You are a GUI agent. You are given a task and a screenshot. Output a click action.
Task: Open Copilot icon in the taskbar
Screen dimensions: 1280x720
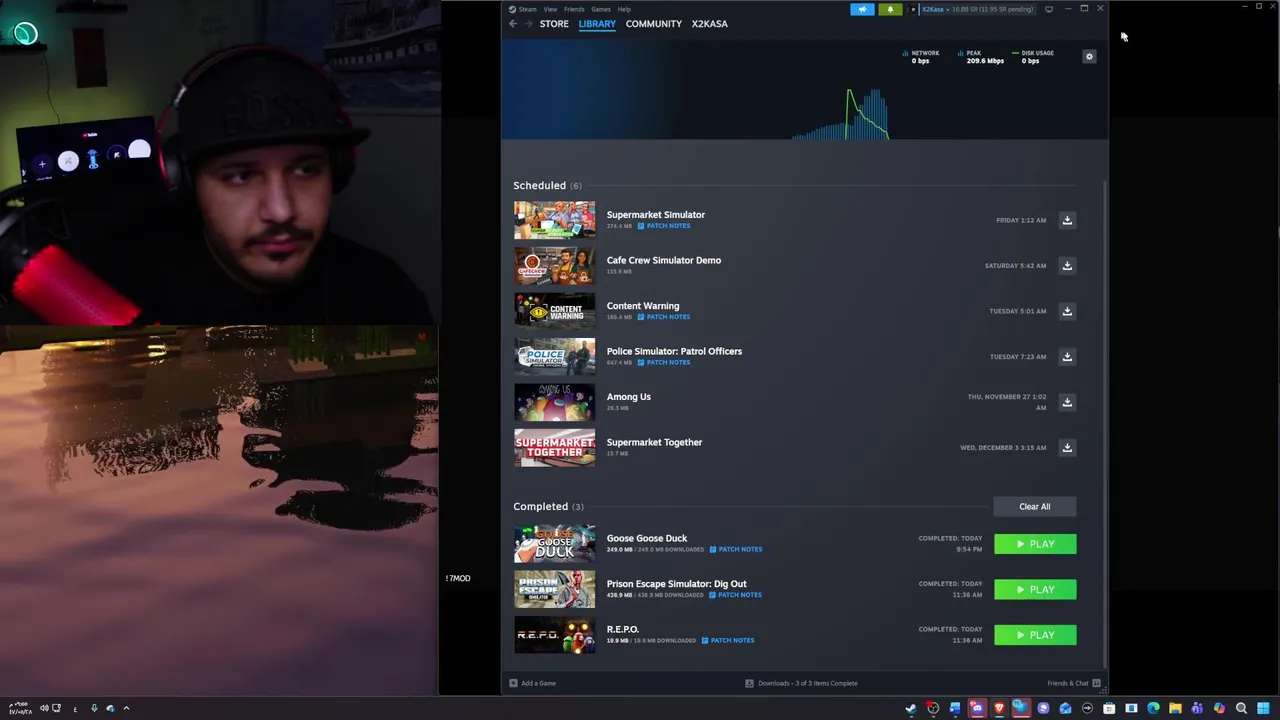point(1219,708)
